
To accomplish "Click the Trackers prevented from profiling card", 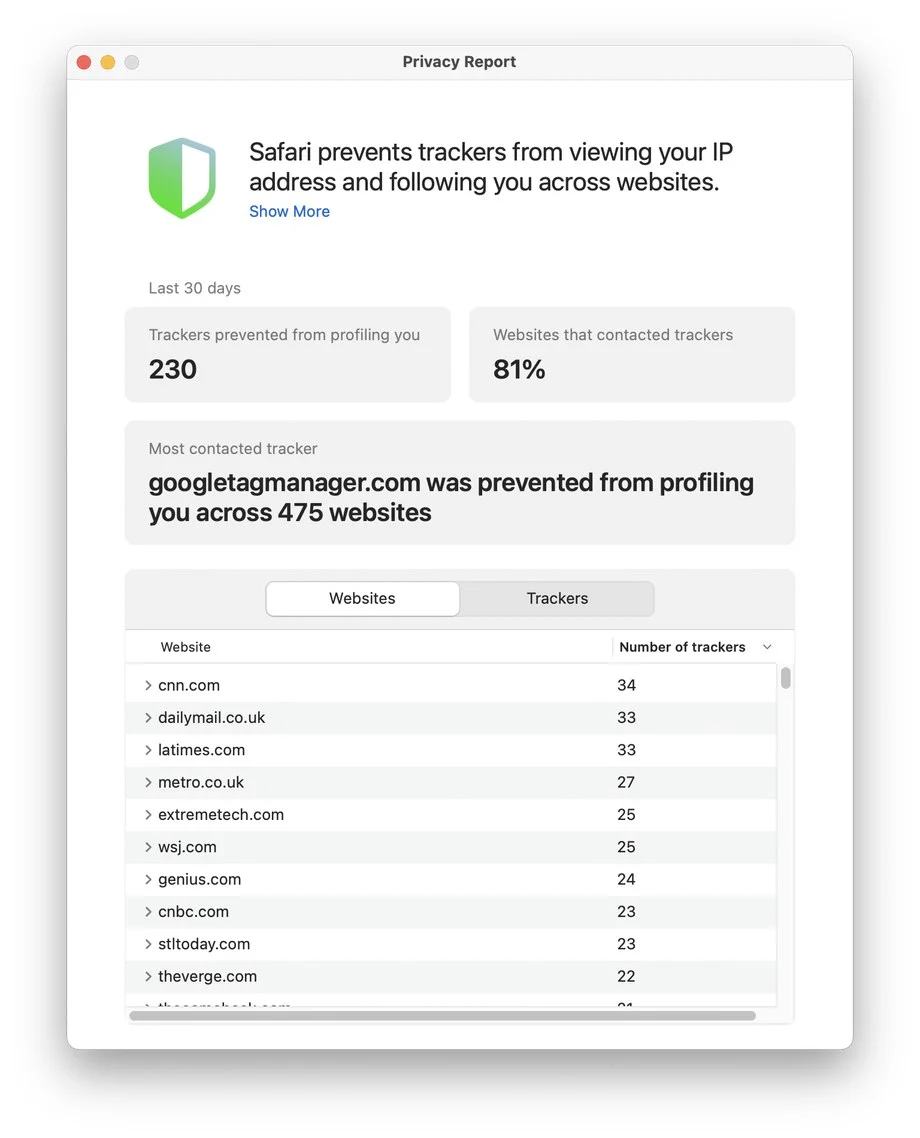I will (287, 354).
